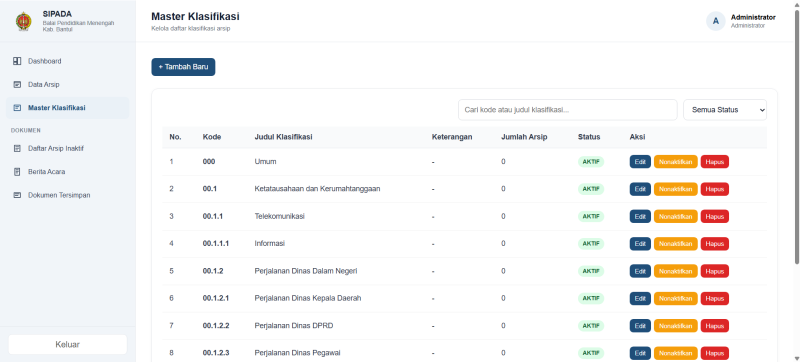Delete the Umum classification
800x362 pixels.
pyautogui.click(x=714, y=162)
